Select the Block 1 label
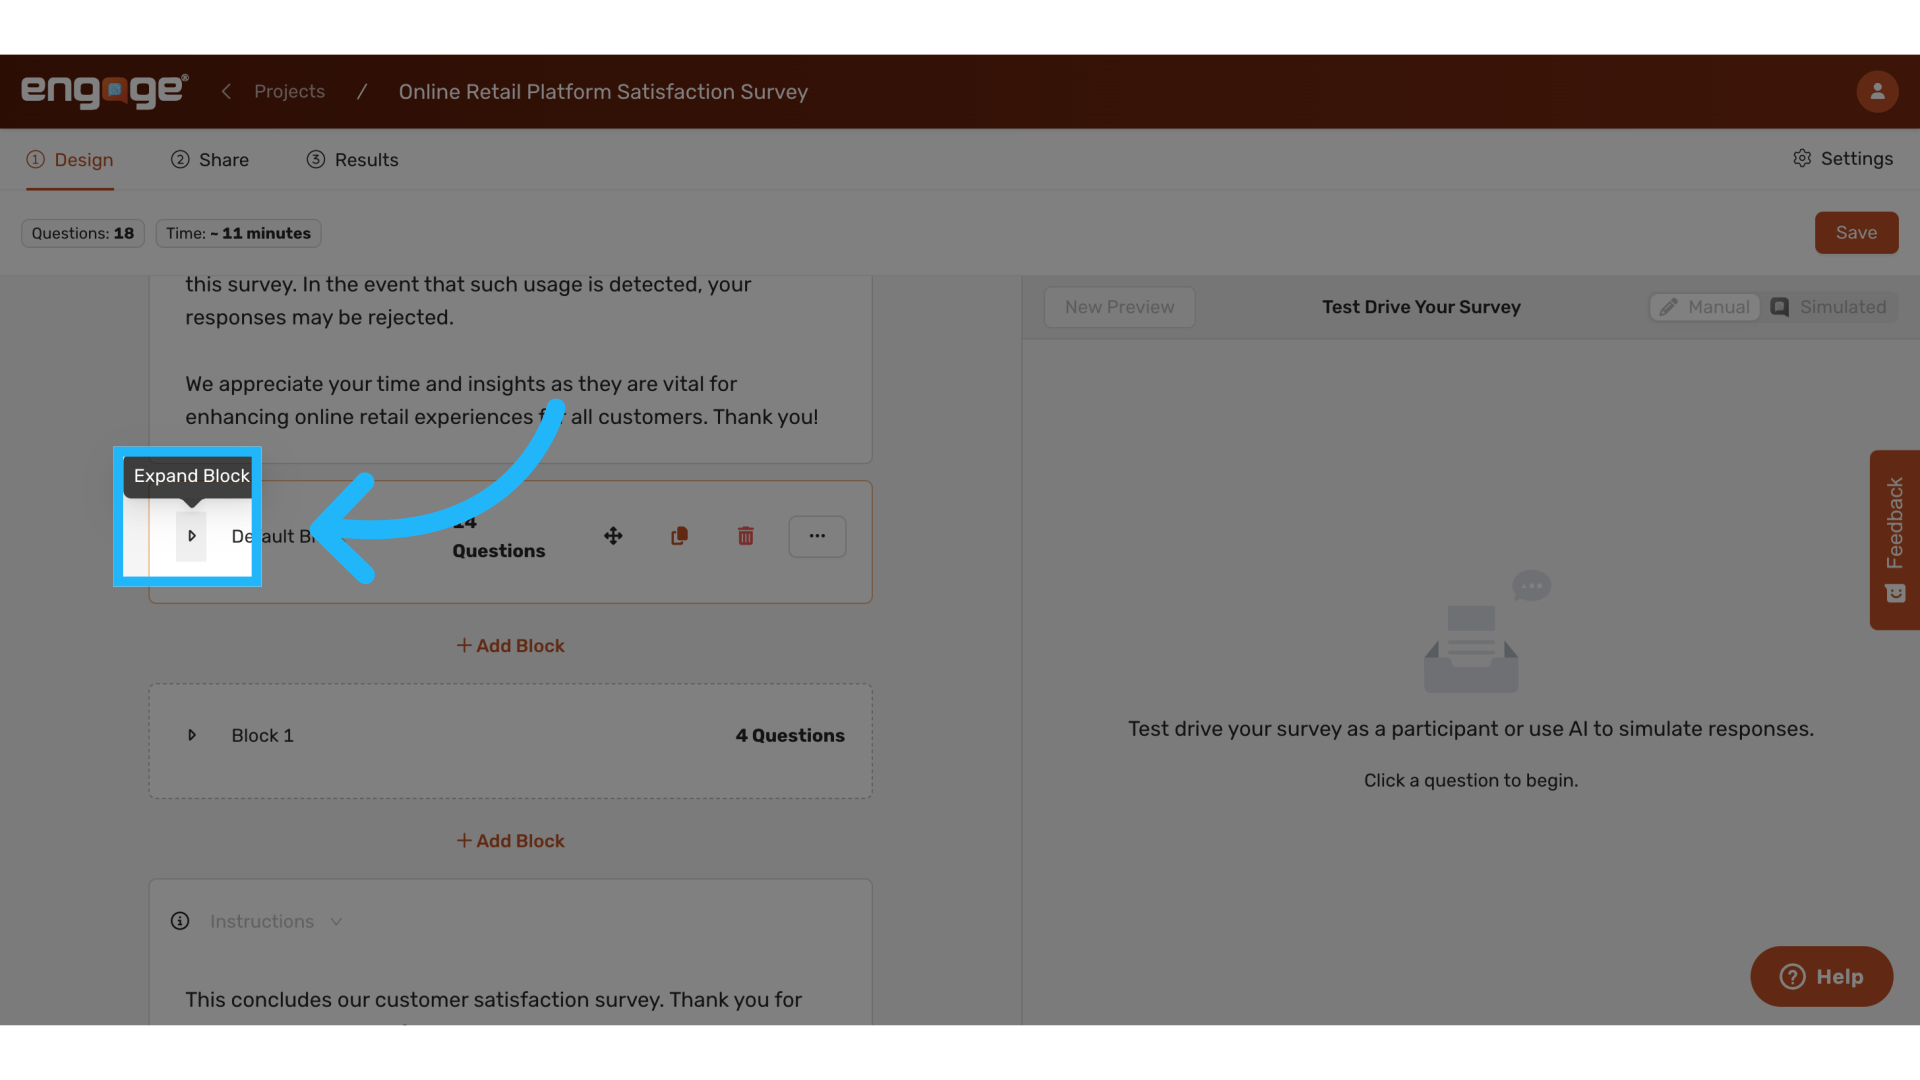 (x=262, y=735)
